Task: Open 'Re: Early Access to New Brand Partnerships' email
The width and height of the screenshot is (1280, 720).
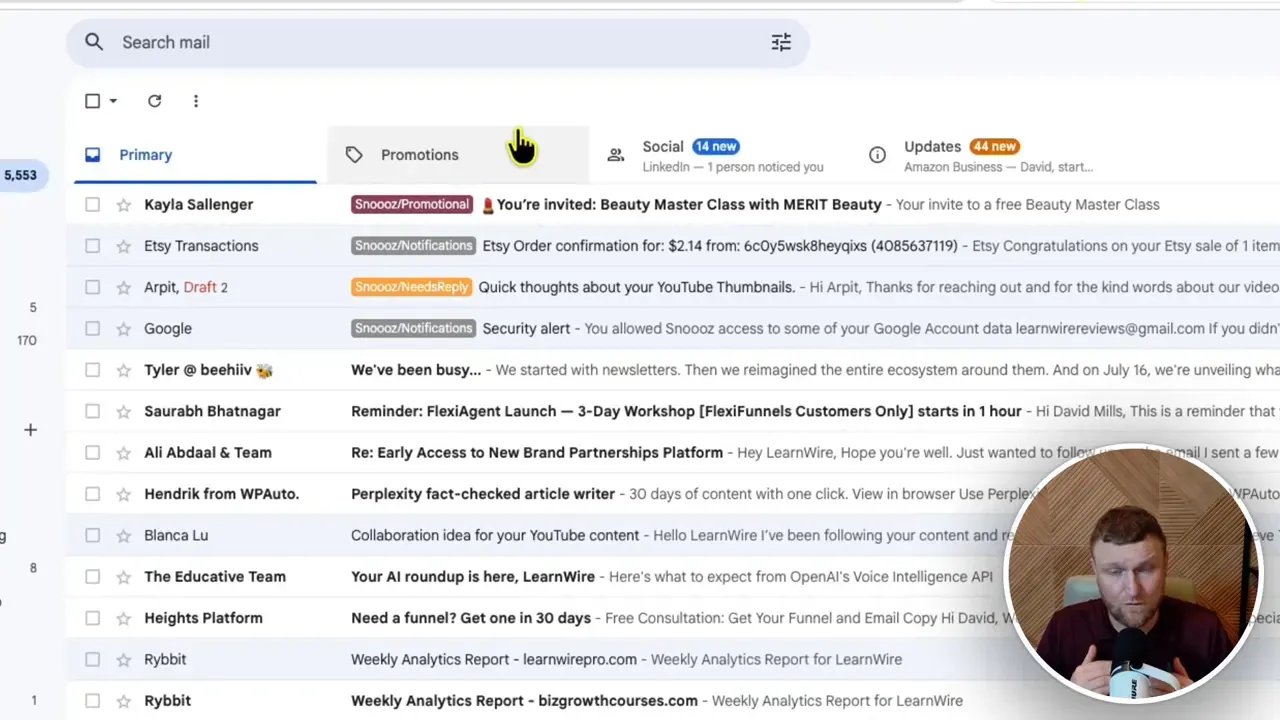Action: [x=537, y=452]
